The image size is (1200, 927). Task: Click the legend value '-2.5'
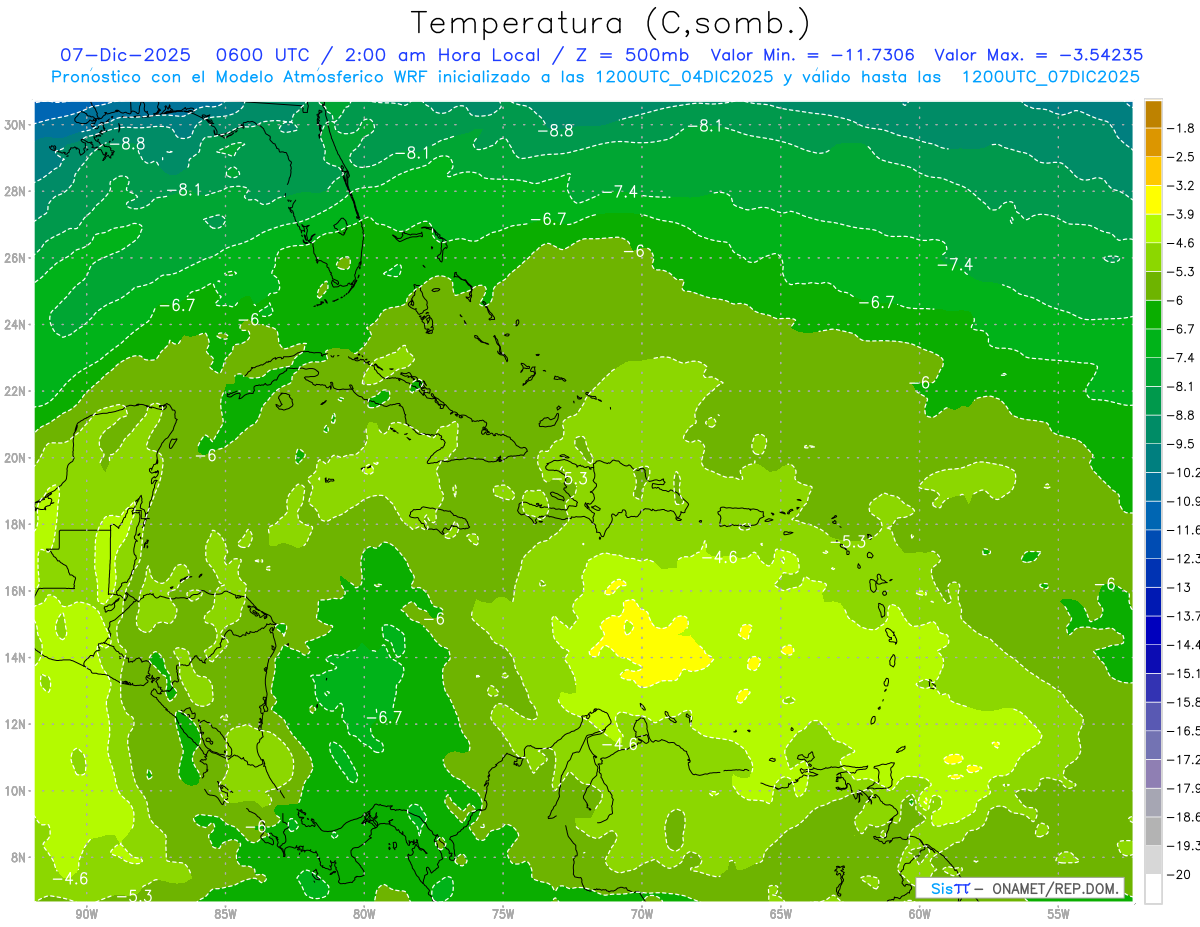1182,157
